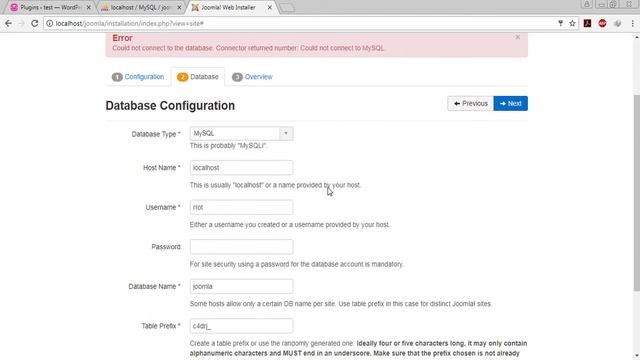Click the Username field containing root
Viewport: 640px width, 360px height.
click(x=241, y=207)
